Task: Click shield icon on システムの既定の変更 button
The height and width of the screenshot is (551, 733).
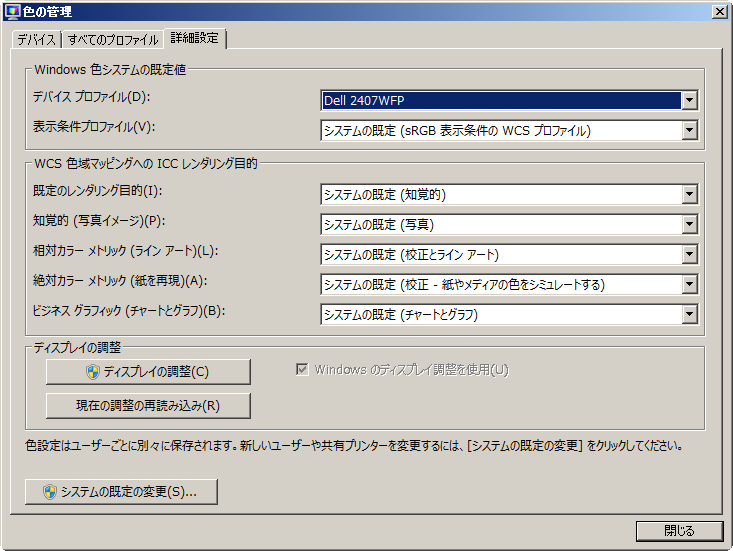Action: [x=49, y=492]
